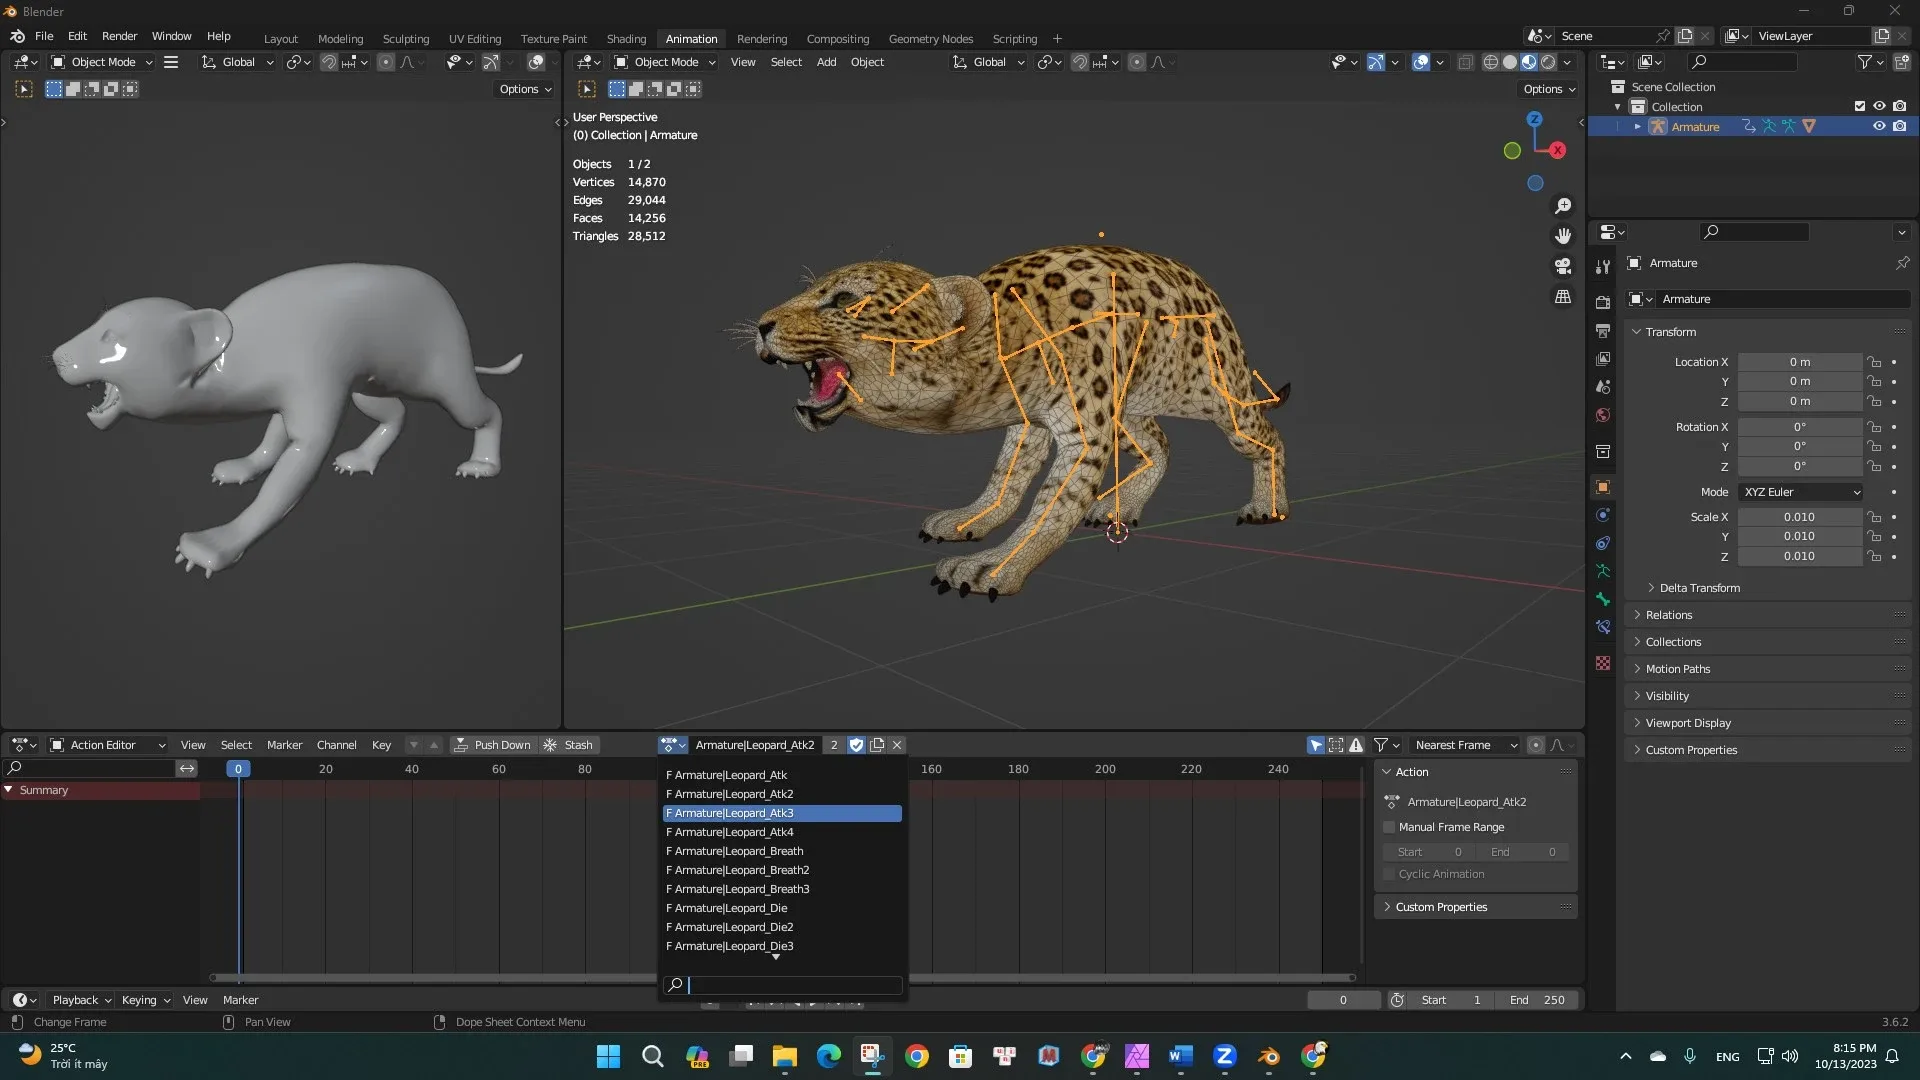Disable Armature render camera icon

tap(1899, 126)
